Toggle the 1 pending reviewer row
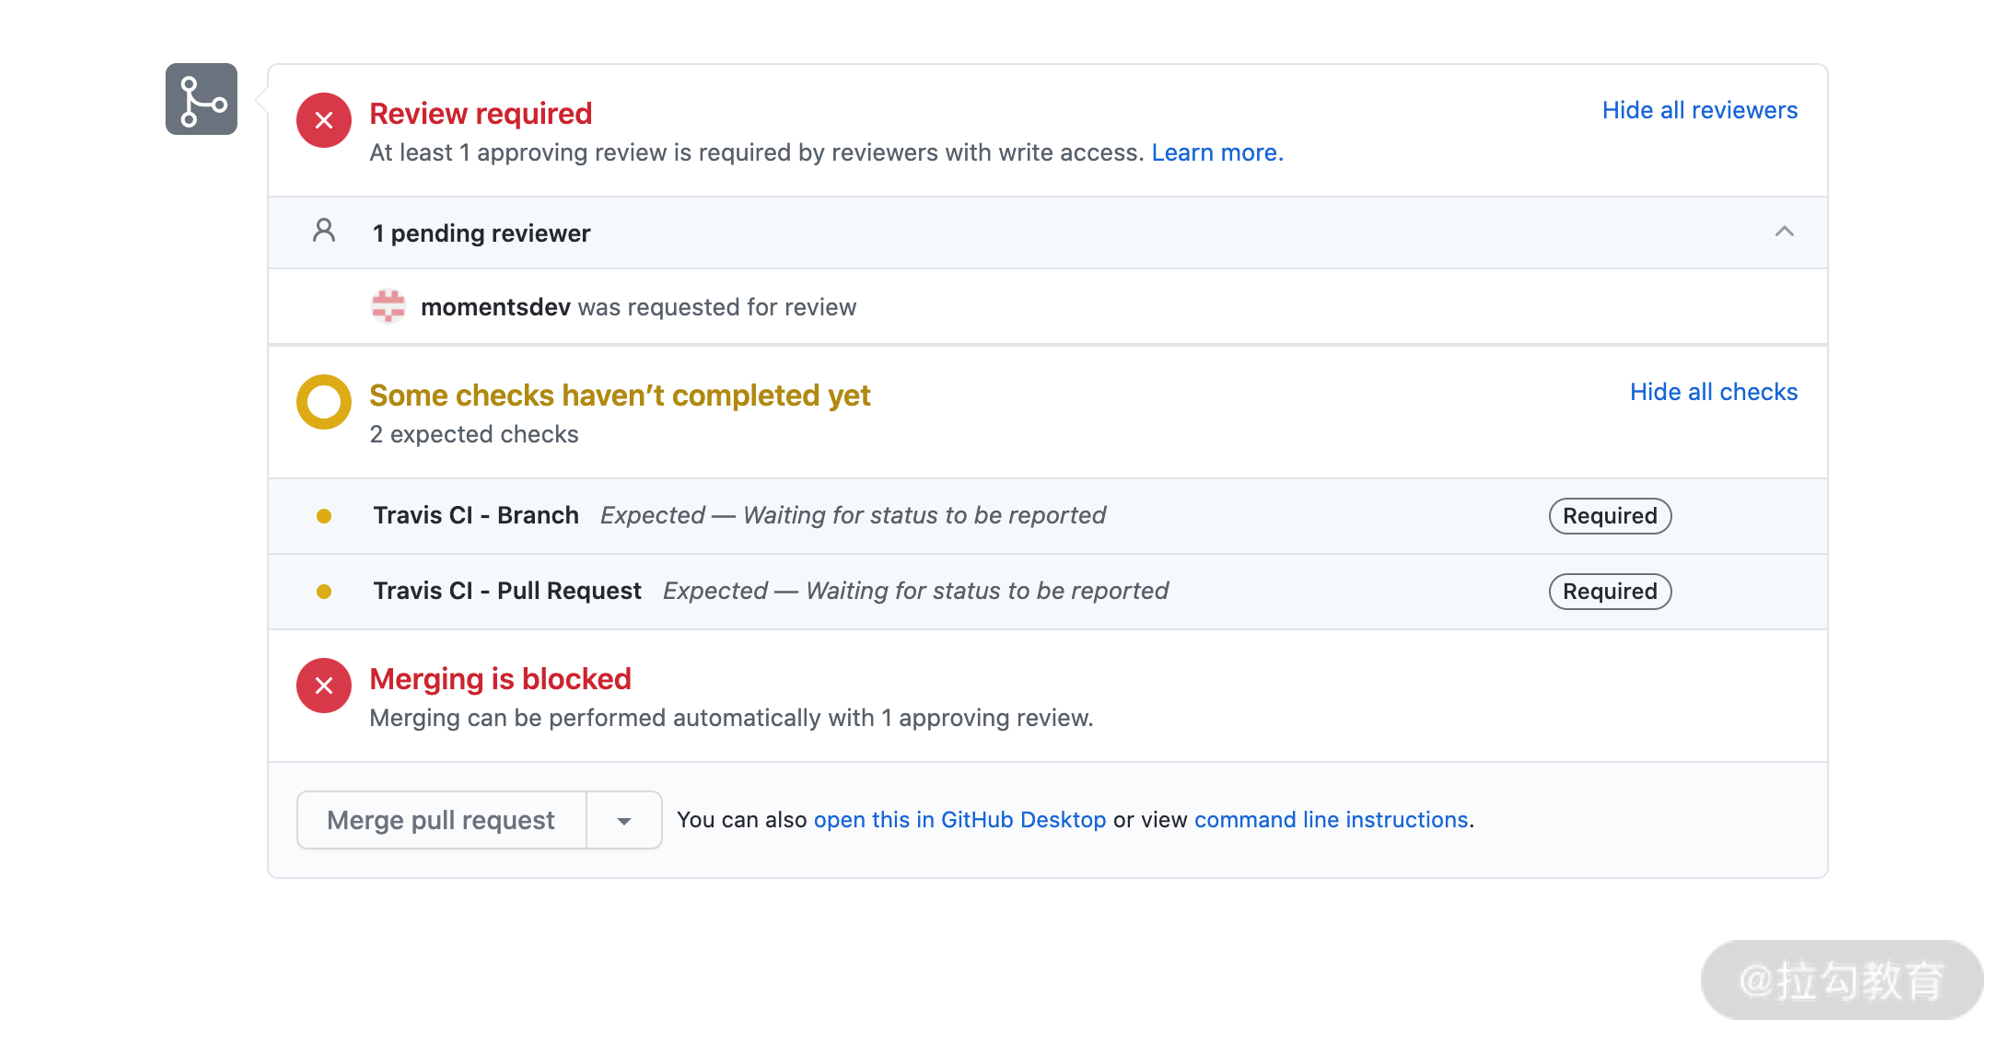This screenshot has height=1046, width=2011. click(481, 233)
